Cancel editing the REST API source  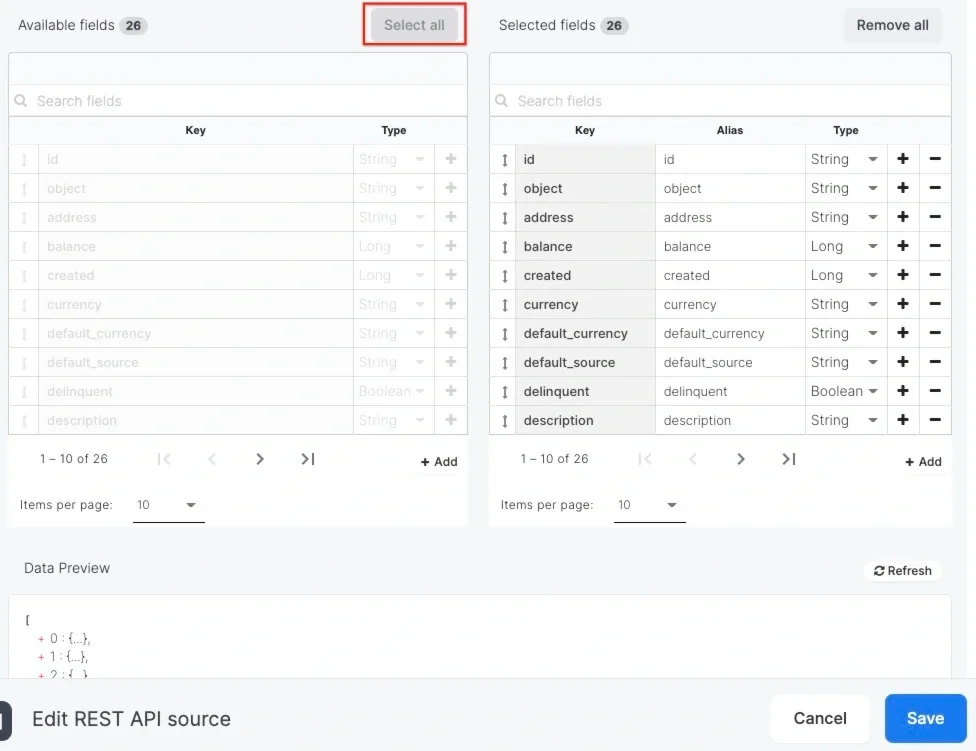tap(819, 718)
